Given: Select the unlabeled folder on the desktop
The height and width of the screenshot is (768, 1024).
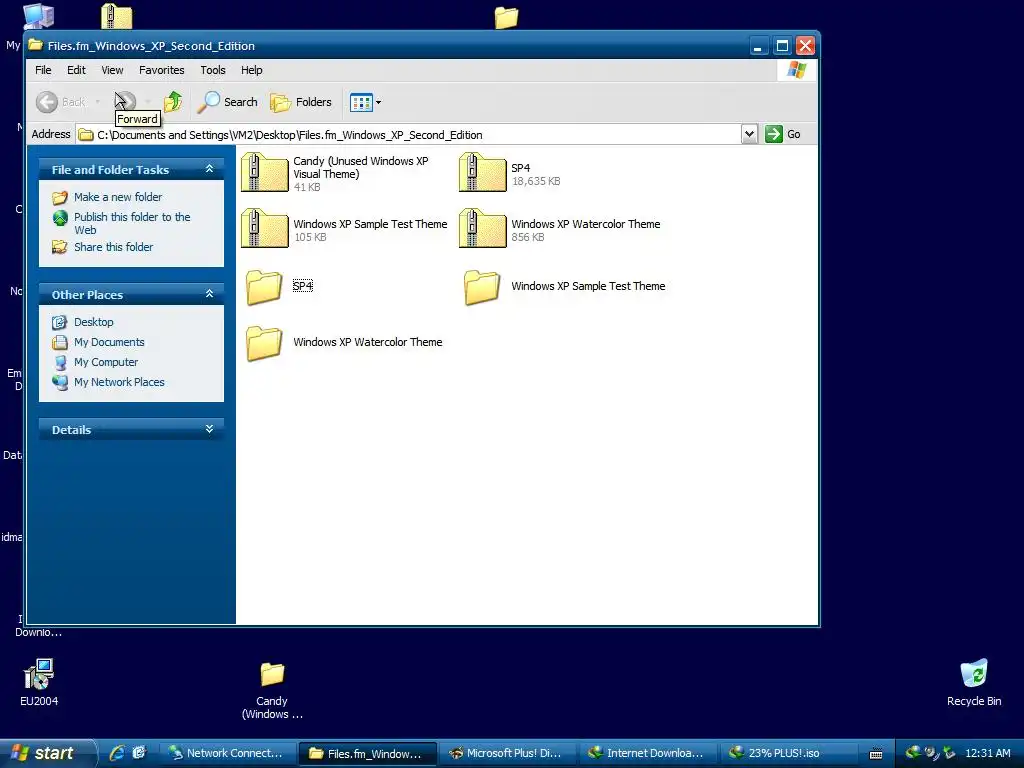Looking at the screenshot, I should pyautogui.click(x=506, y=17).
